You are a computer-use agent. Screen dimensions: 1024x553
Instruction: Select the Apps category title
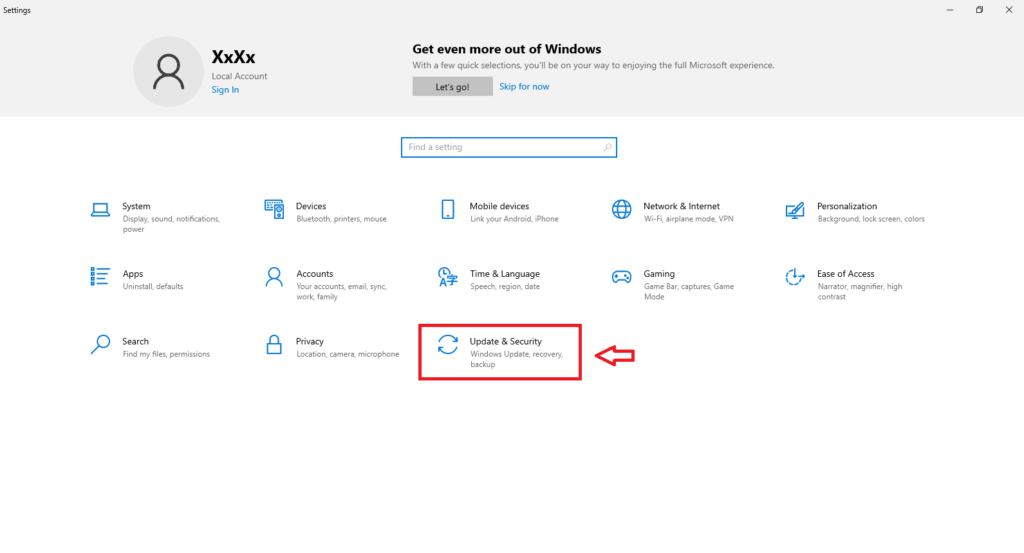point(133,274)
